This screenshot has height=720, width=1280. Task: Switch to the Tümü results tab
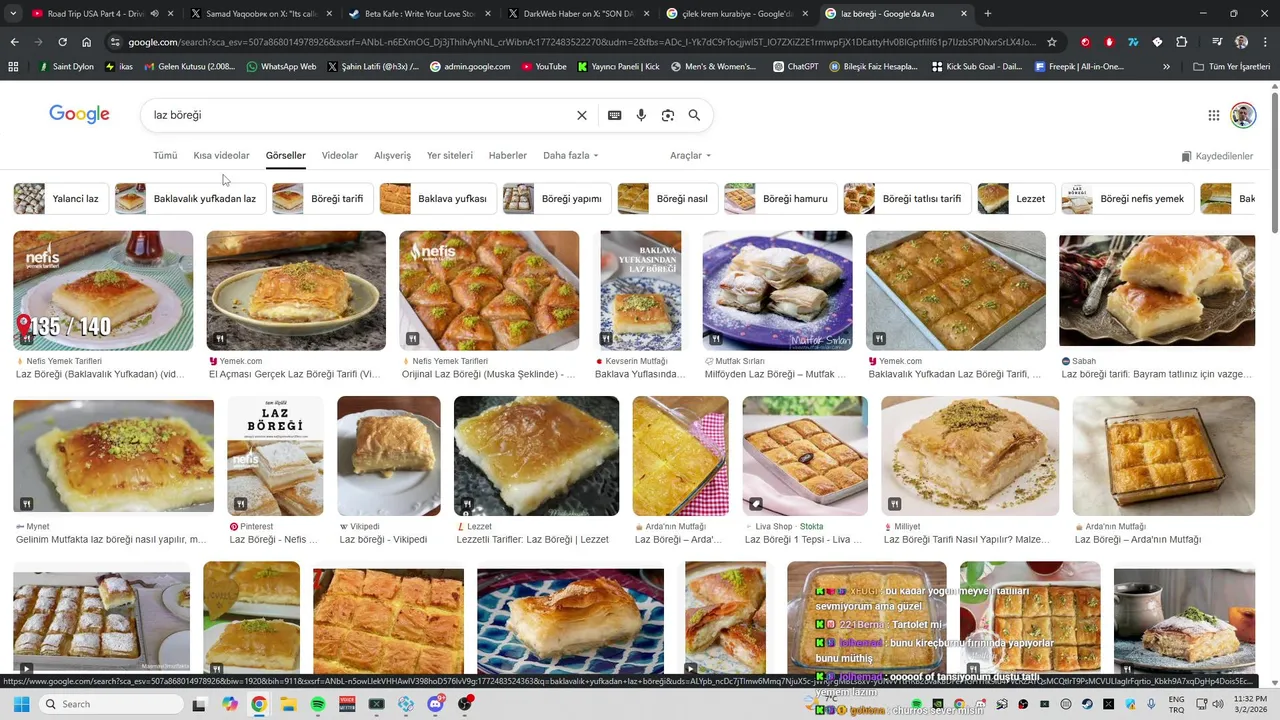(x=165, y=156)
